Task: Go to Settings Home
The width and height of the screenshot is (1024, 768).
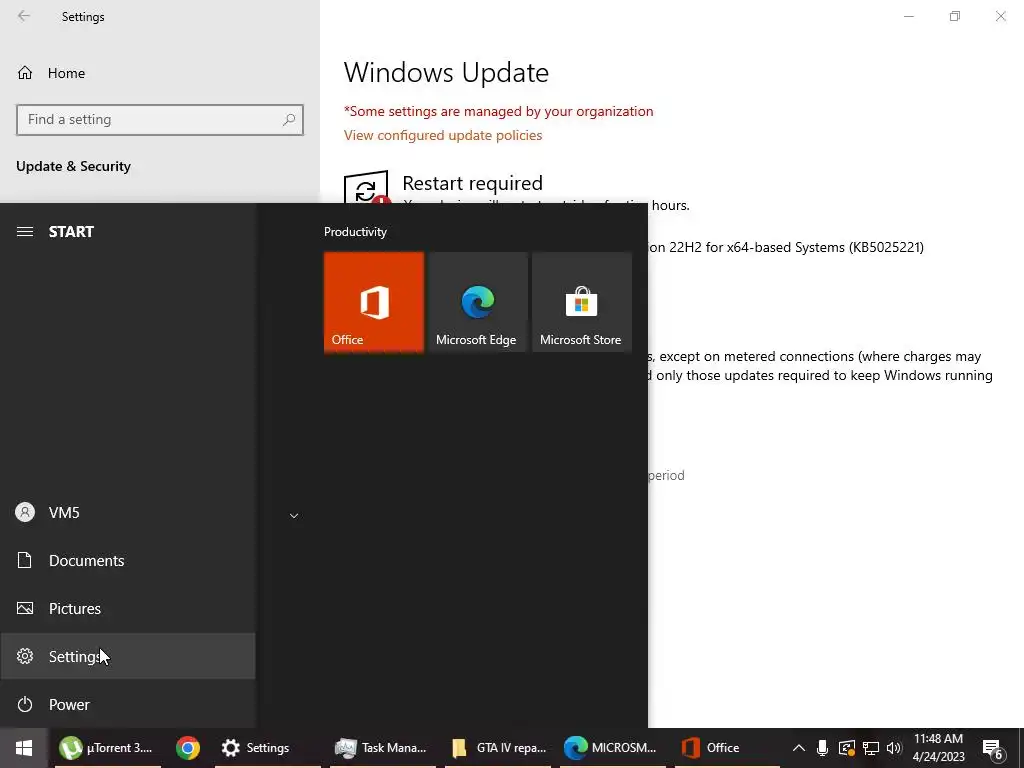Action: [51, 73]
